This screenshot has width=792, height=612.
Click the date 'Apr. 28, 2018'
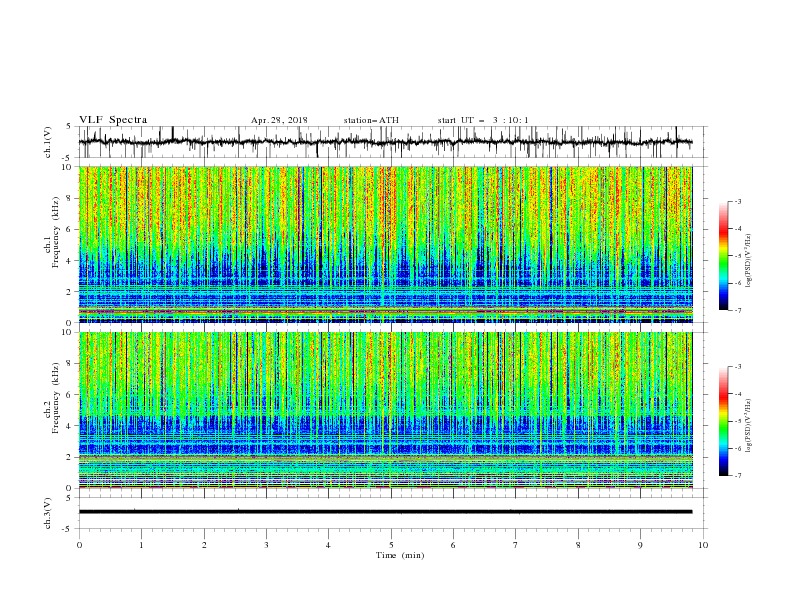click(279, 120)
